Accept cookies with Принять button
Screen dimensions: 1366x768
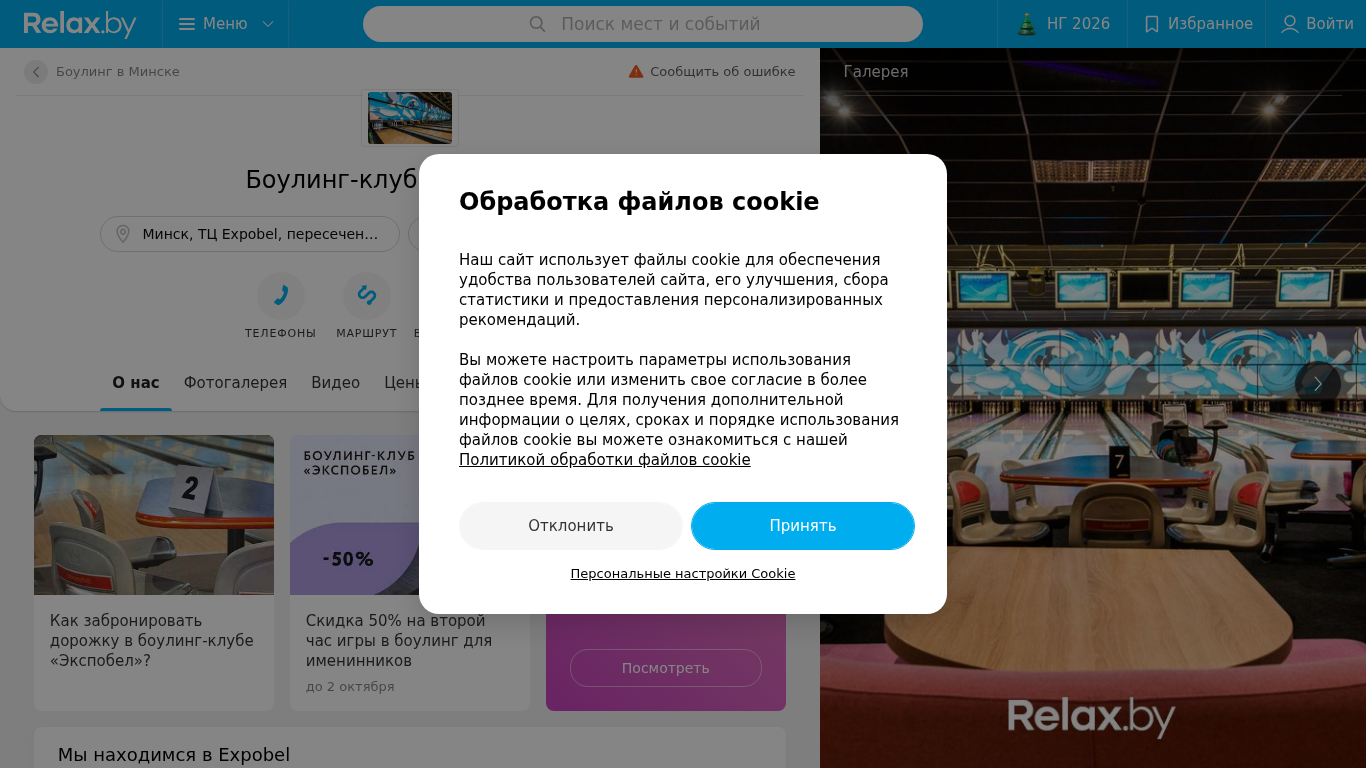[803, 526]
